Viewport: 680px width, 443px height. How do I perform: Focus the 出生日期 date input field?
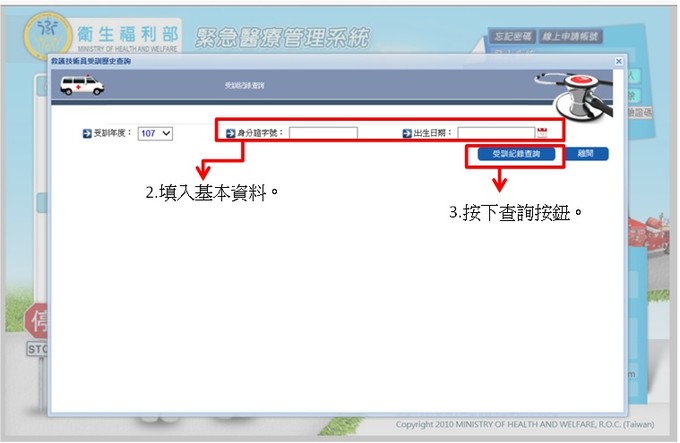(496, 132)
